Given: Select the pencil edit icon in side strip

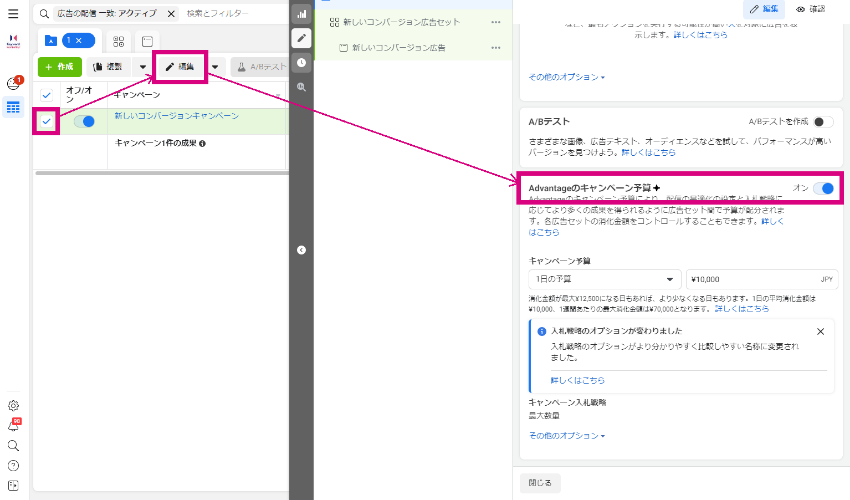Looking at the screenshot, I should point(301,38).
